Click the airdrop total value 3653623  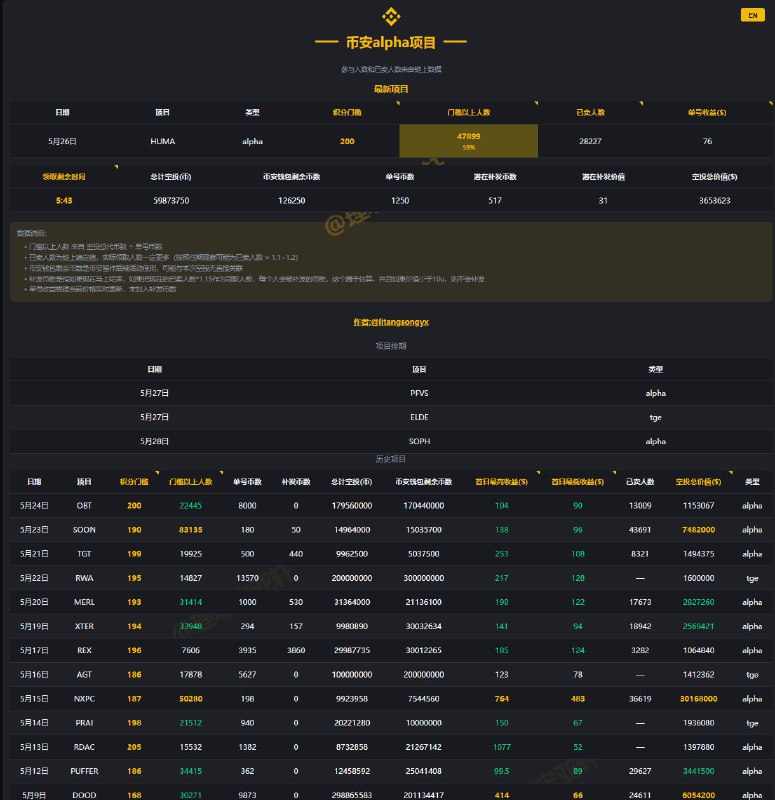(714, 201)
